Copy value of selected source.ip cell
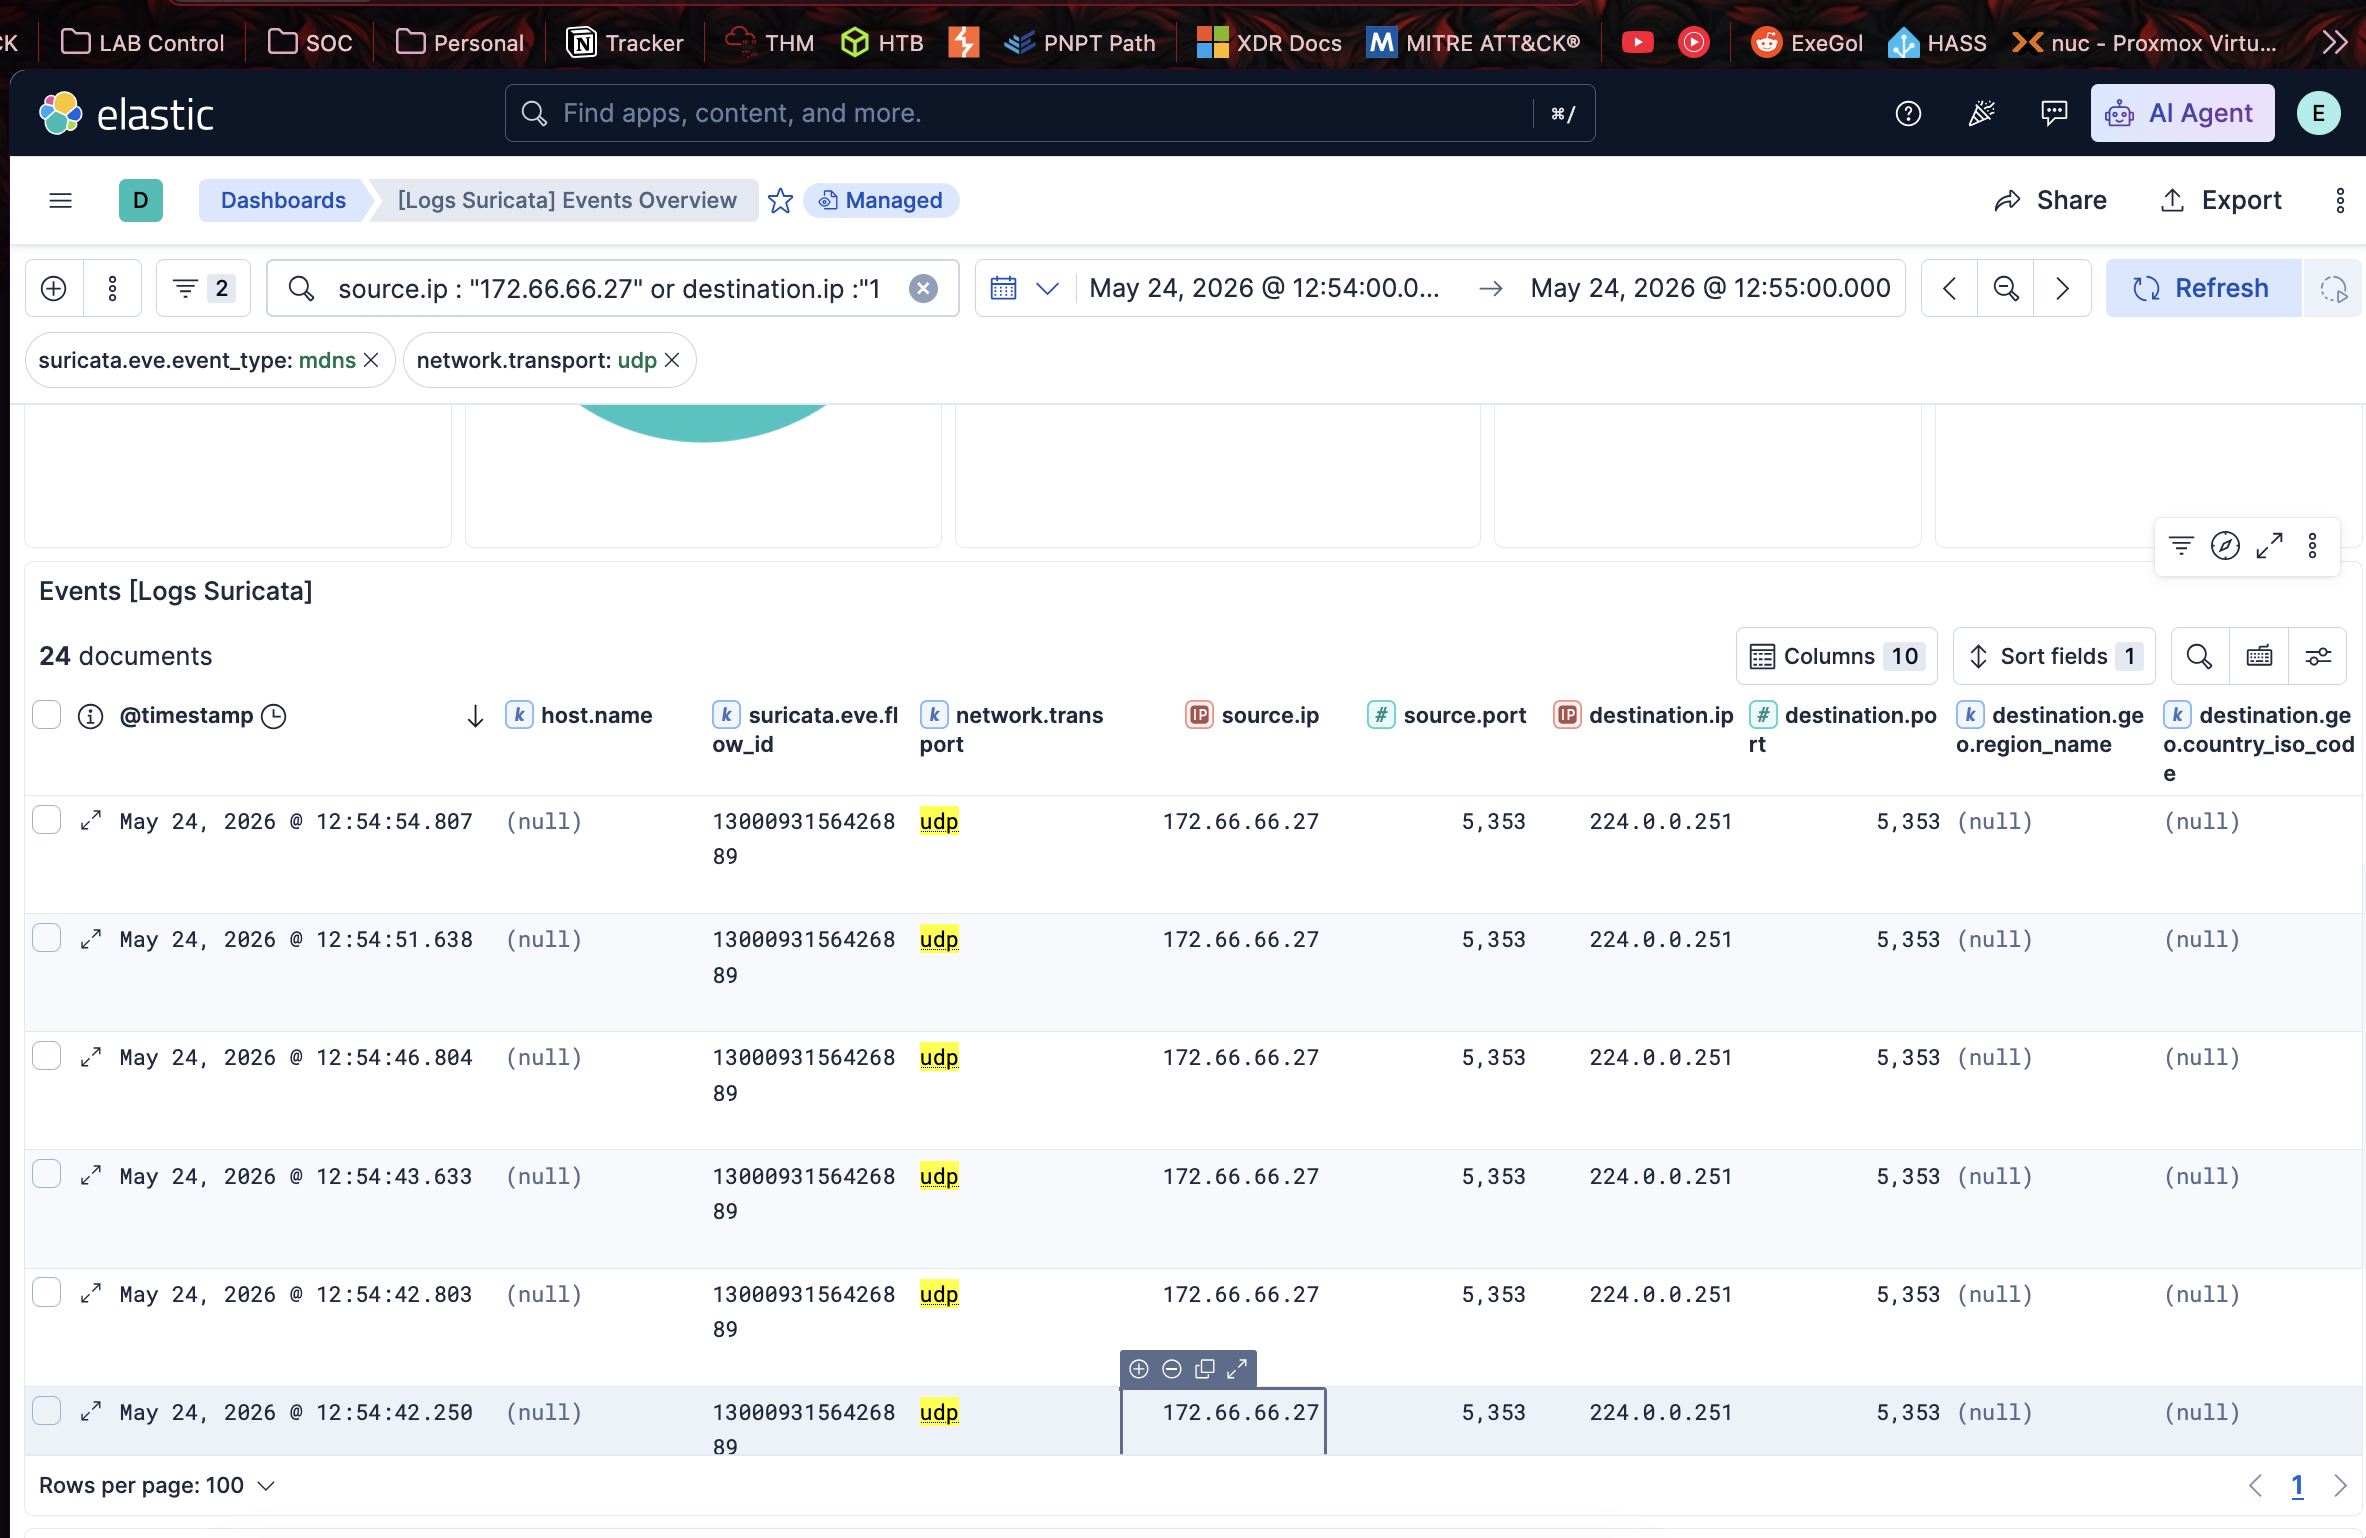2366x1538 pixels. point(1205,1369)
